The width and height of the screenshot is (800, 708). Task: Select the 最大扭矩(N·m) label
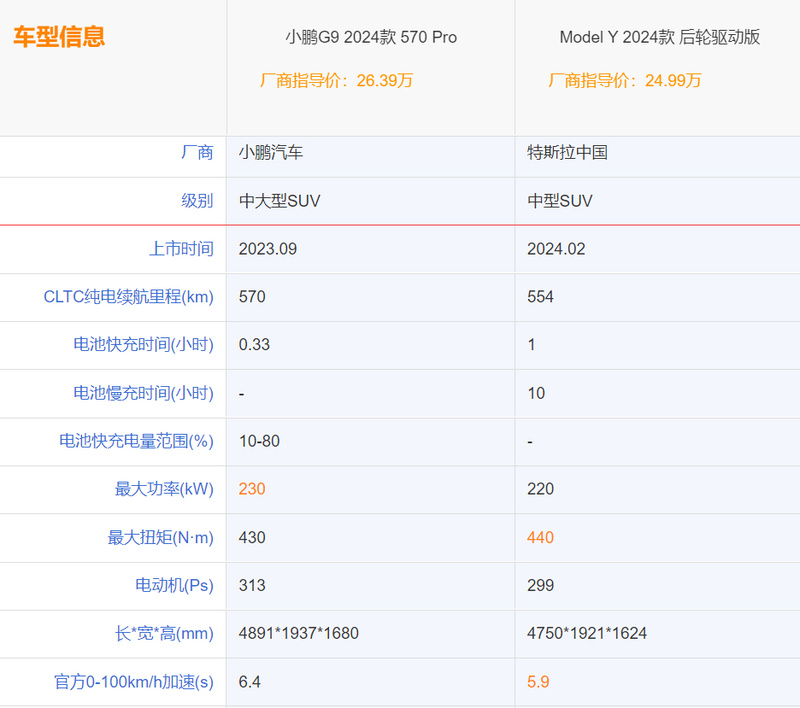pyautogui.click(x=160, y=538)
